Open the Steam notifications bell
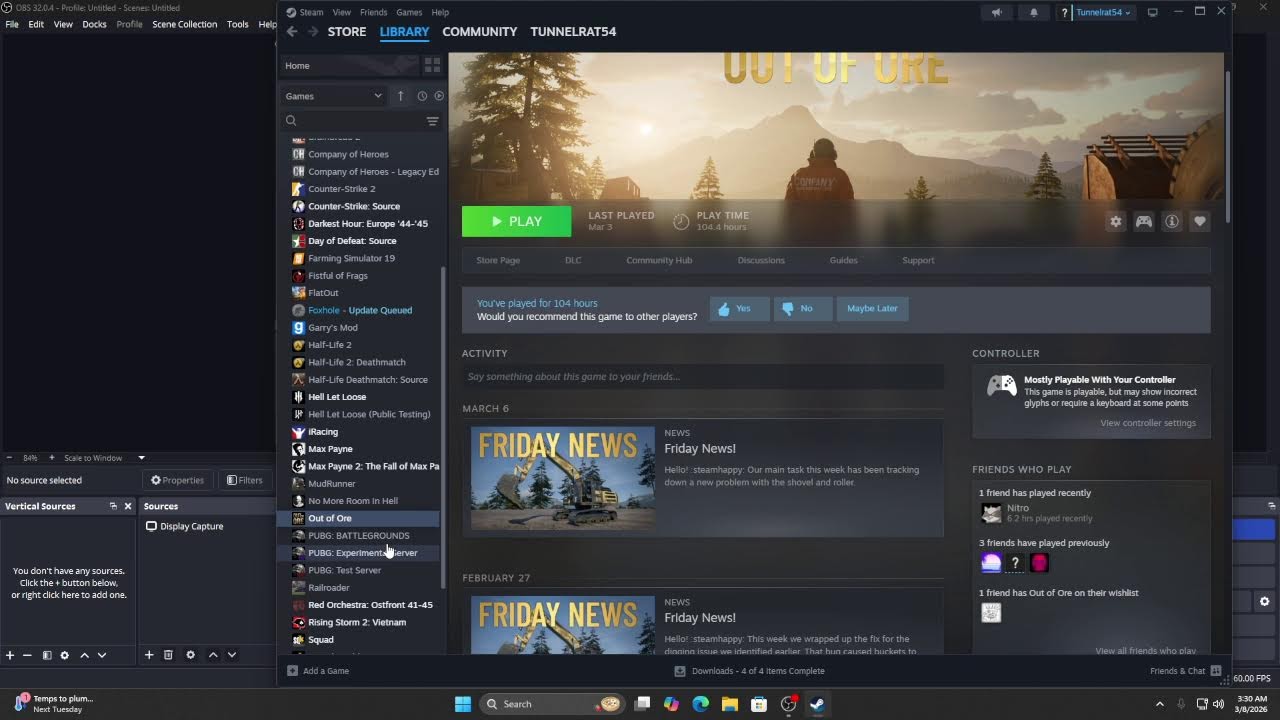This screenshot has width=1280, height=720. tap(1034, 12)
